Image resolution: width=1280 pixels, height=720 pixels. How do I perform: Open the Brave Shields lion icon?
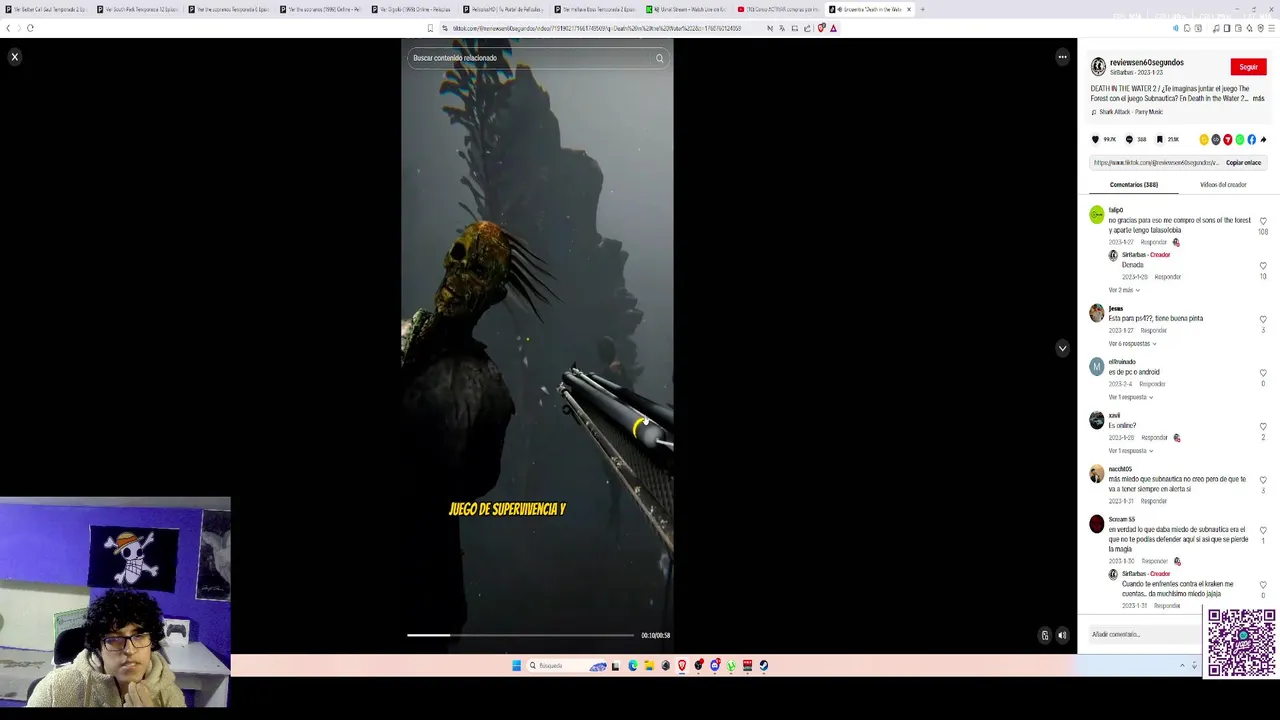tap(821, 28)
